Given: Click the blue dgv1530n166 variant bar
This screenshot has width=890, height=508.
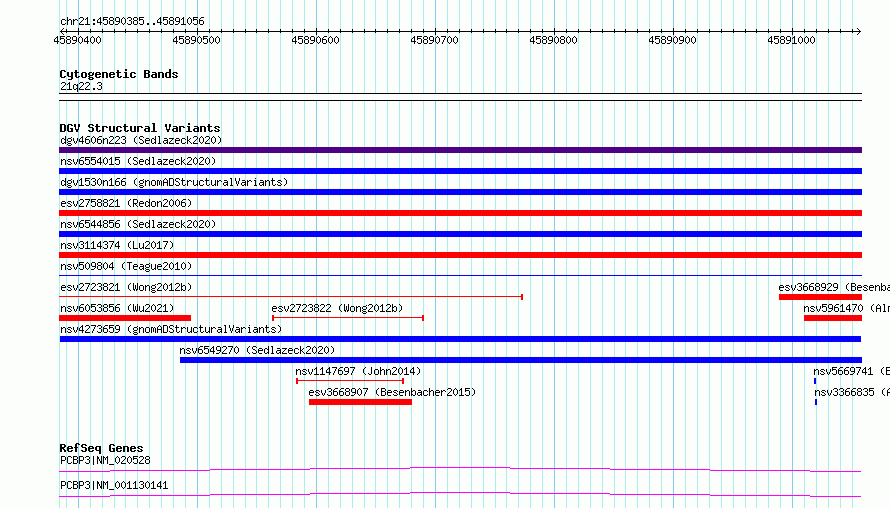Looking at the screenshot, I should click(x=460, y=192).
